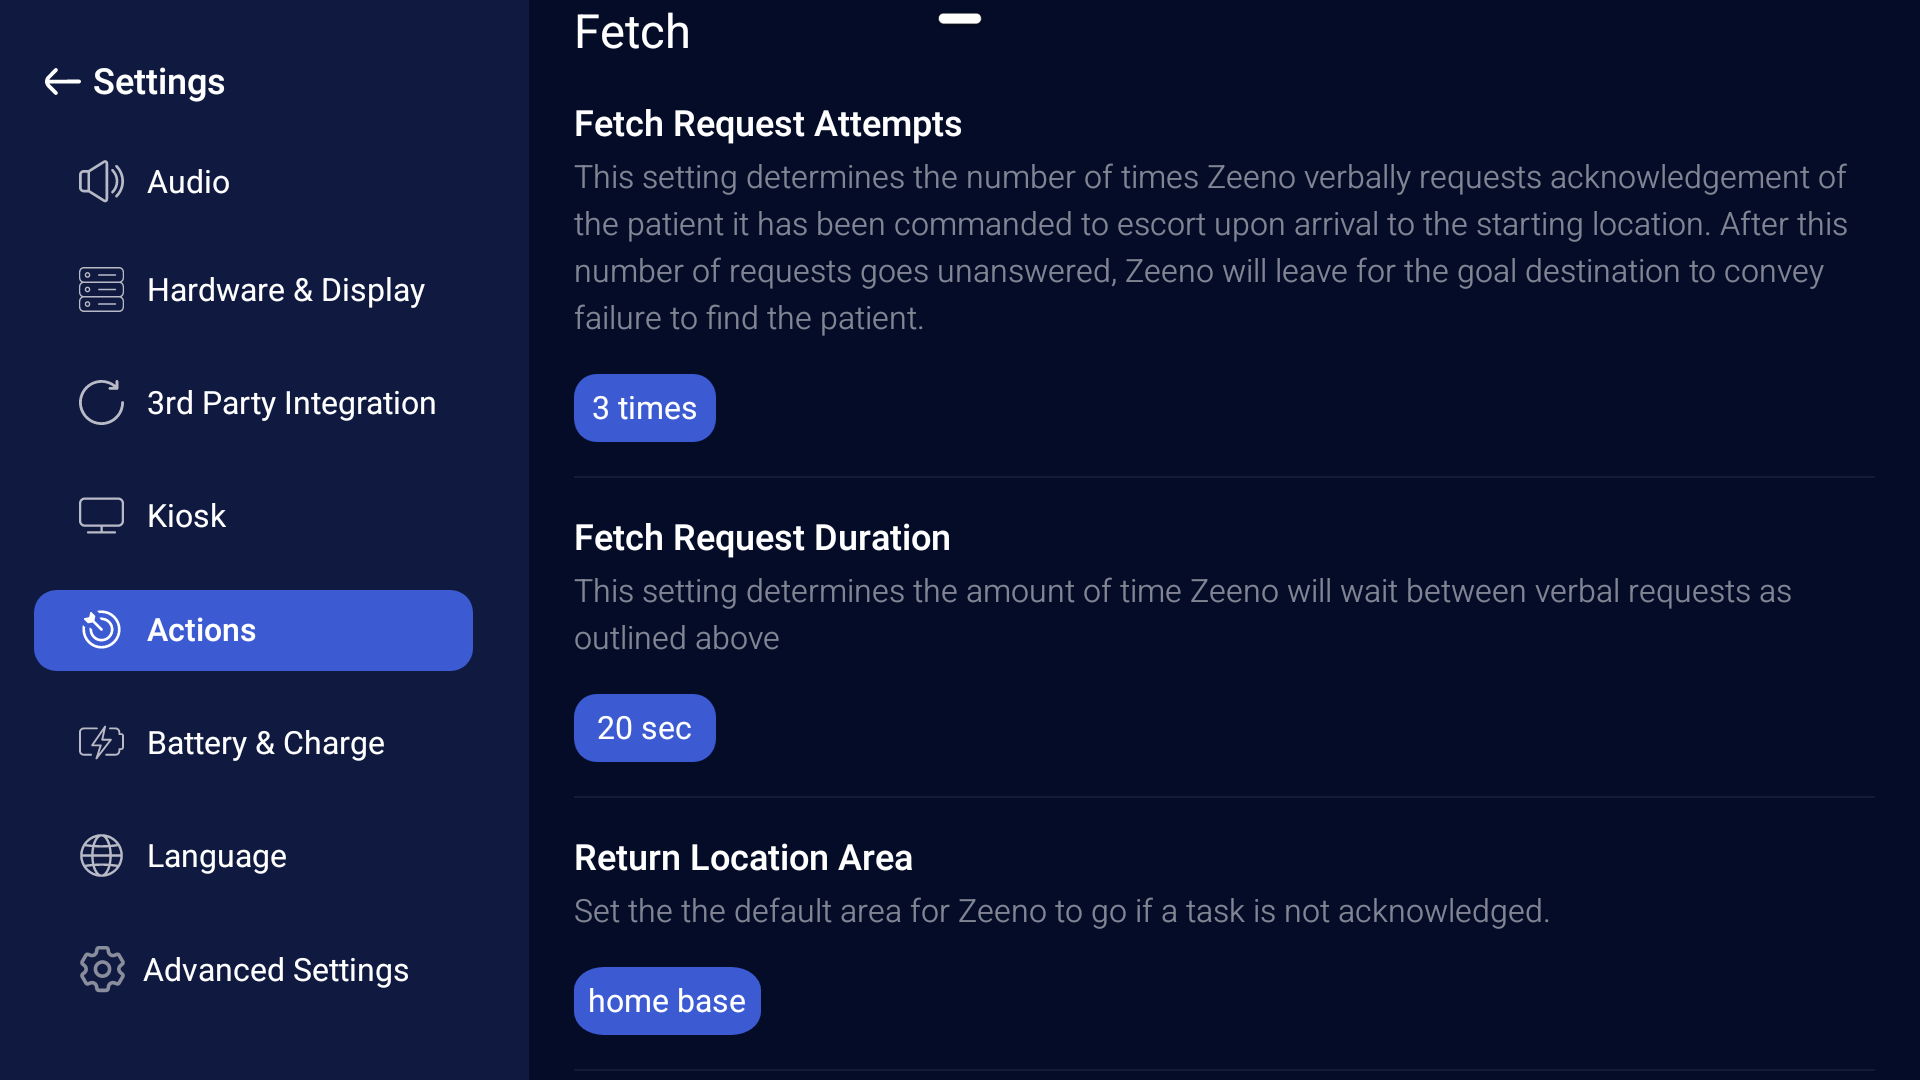
Task: Open Battery & Charge settings
Action: click(x=265, y=743)
